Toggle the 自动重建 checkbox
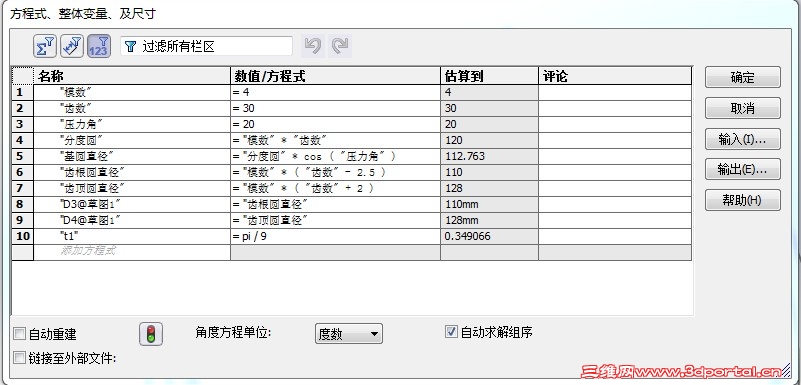 [19, 334]
